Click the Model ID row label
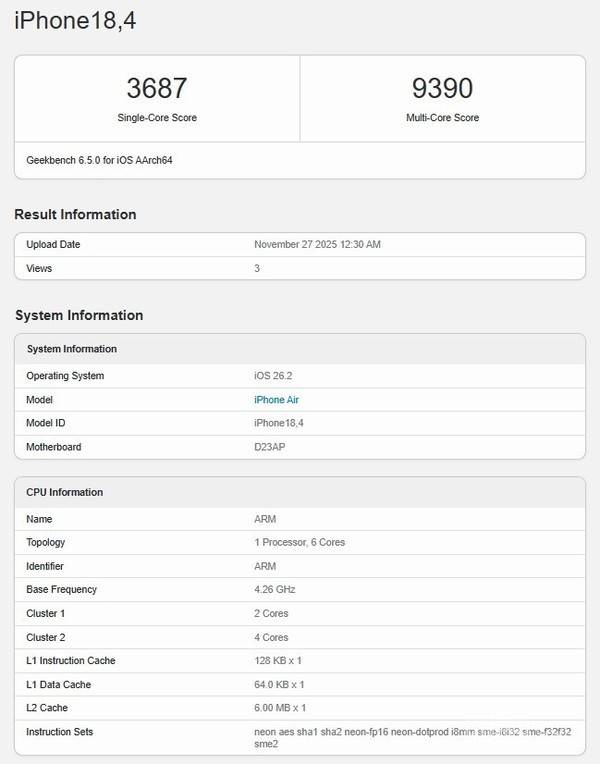Screen dimensions: 600x764 [x=46, y=423]
